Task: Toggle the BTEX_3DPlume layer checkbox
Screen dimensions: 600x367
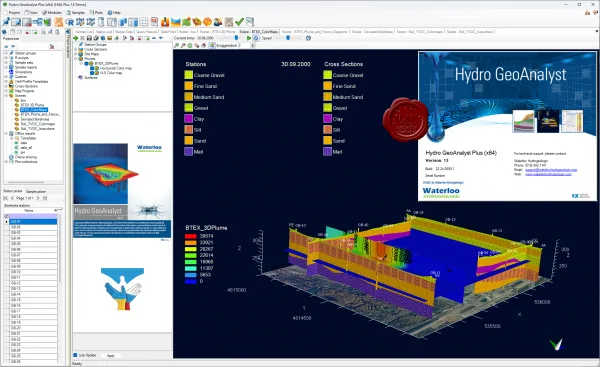Action: (86, 64)
